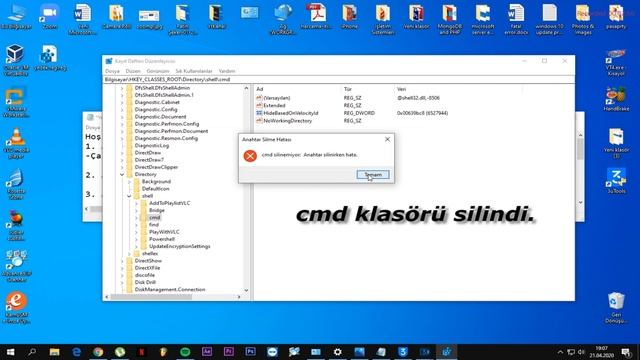Viewport: 640px width, 360px height.
Task: Open the Windows Start menu
Action: (x=11, y=352)
